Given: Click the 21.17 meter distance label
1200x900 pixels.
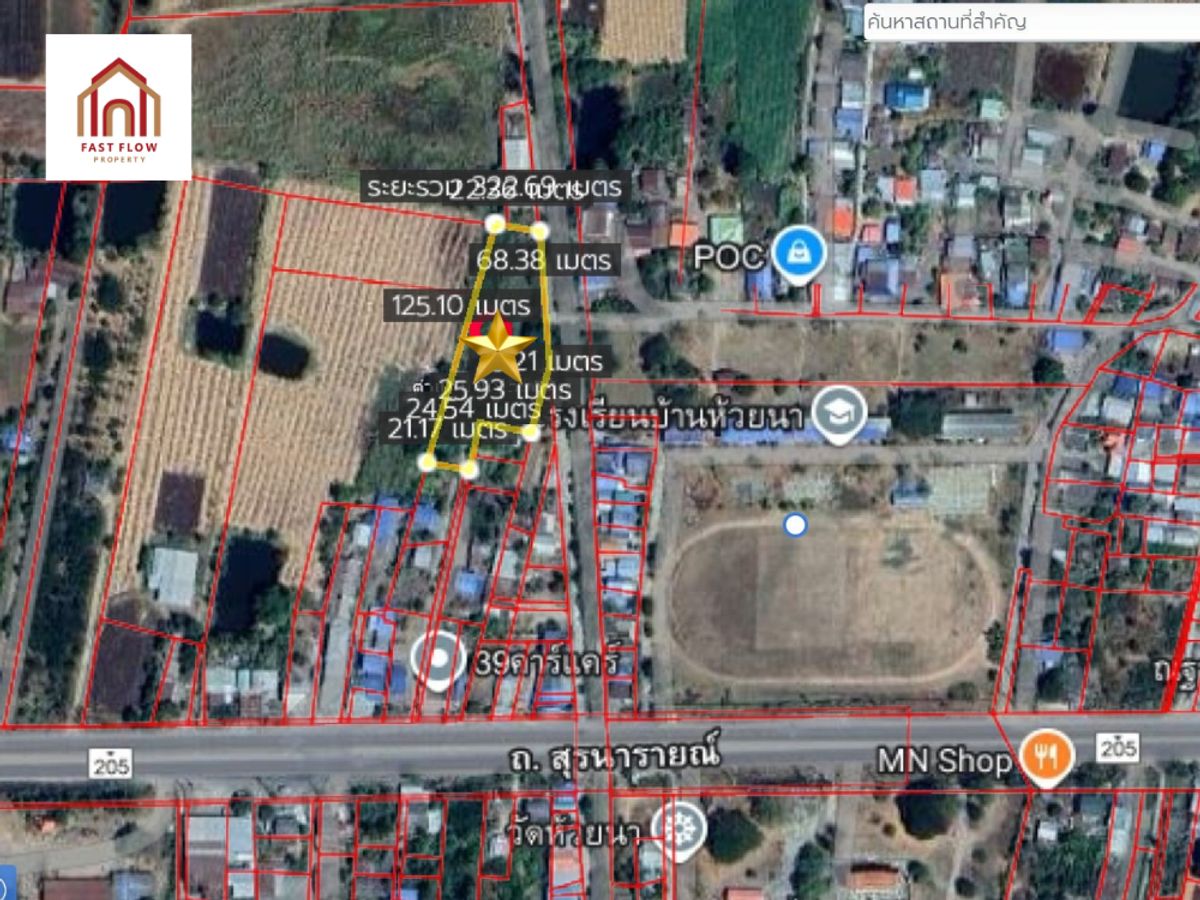Looking at the screenshot, I should pyautogui.click(x=448, y=430).
